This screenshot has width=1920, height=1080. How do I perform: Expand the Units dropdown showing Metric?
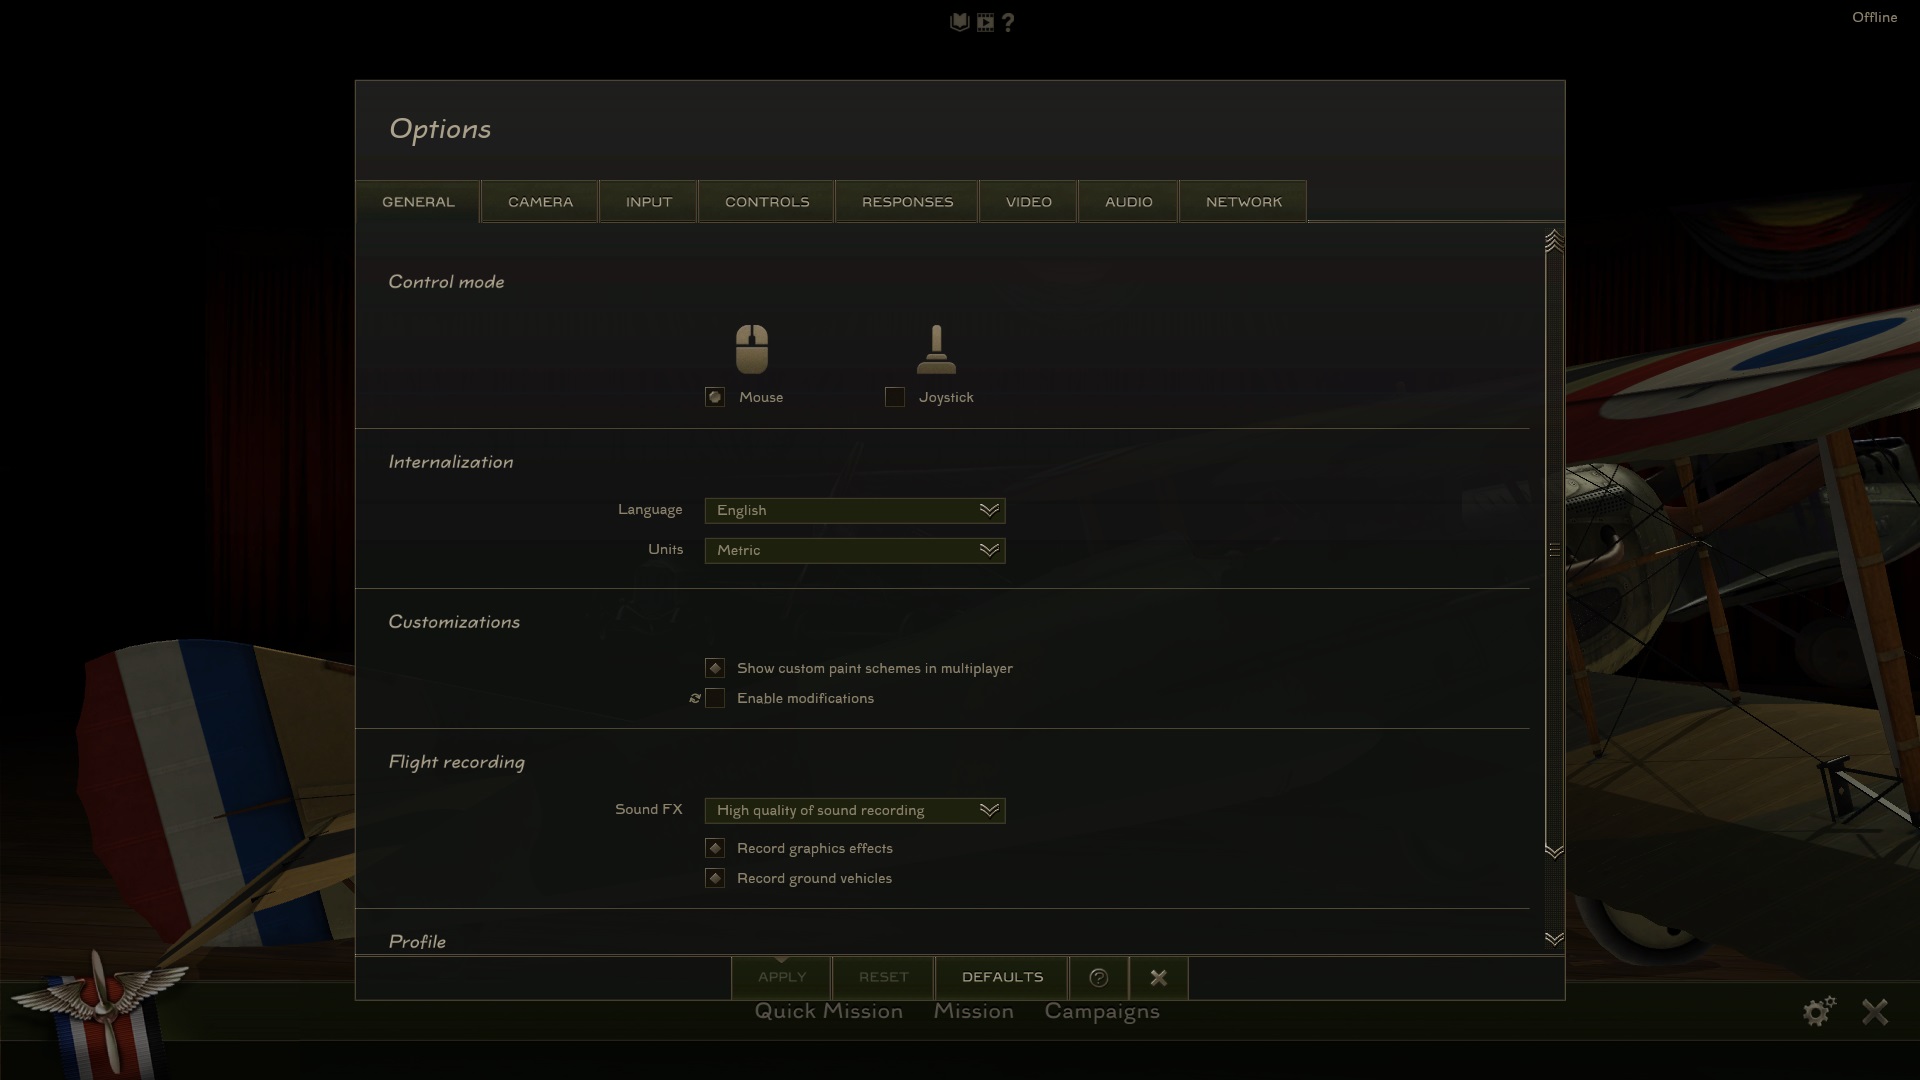pos(854,550)
